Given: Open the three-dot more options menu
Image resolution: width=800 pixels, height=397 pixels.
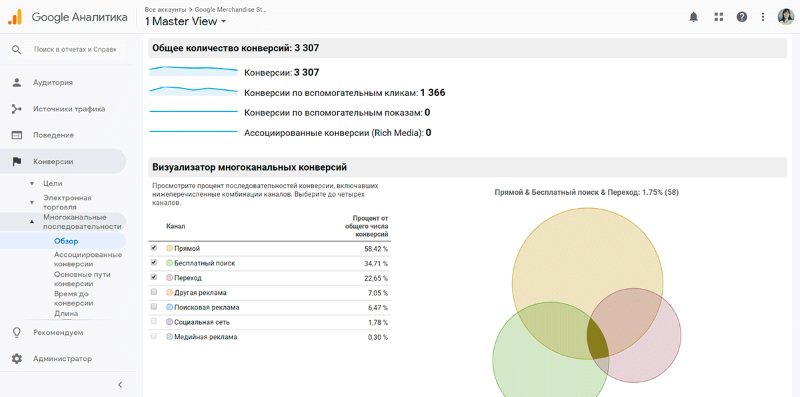Looking at the screenshot, I should (x=763, y=17).
